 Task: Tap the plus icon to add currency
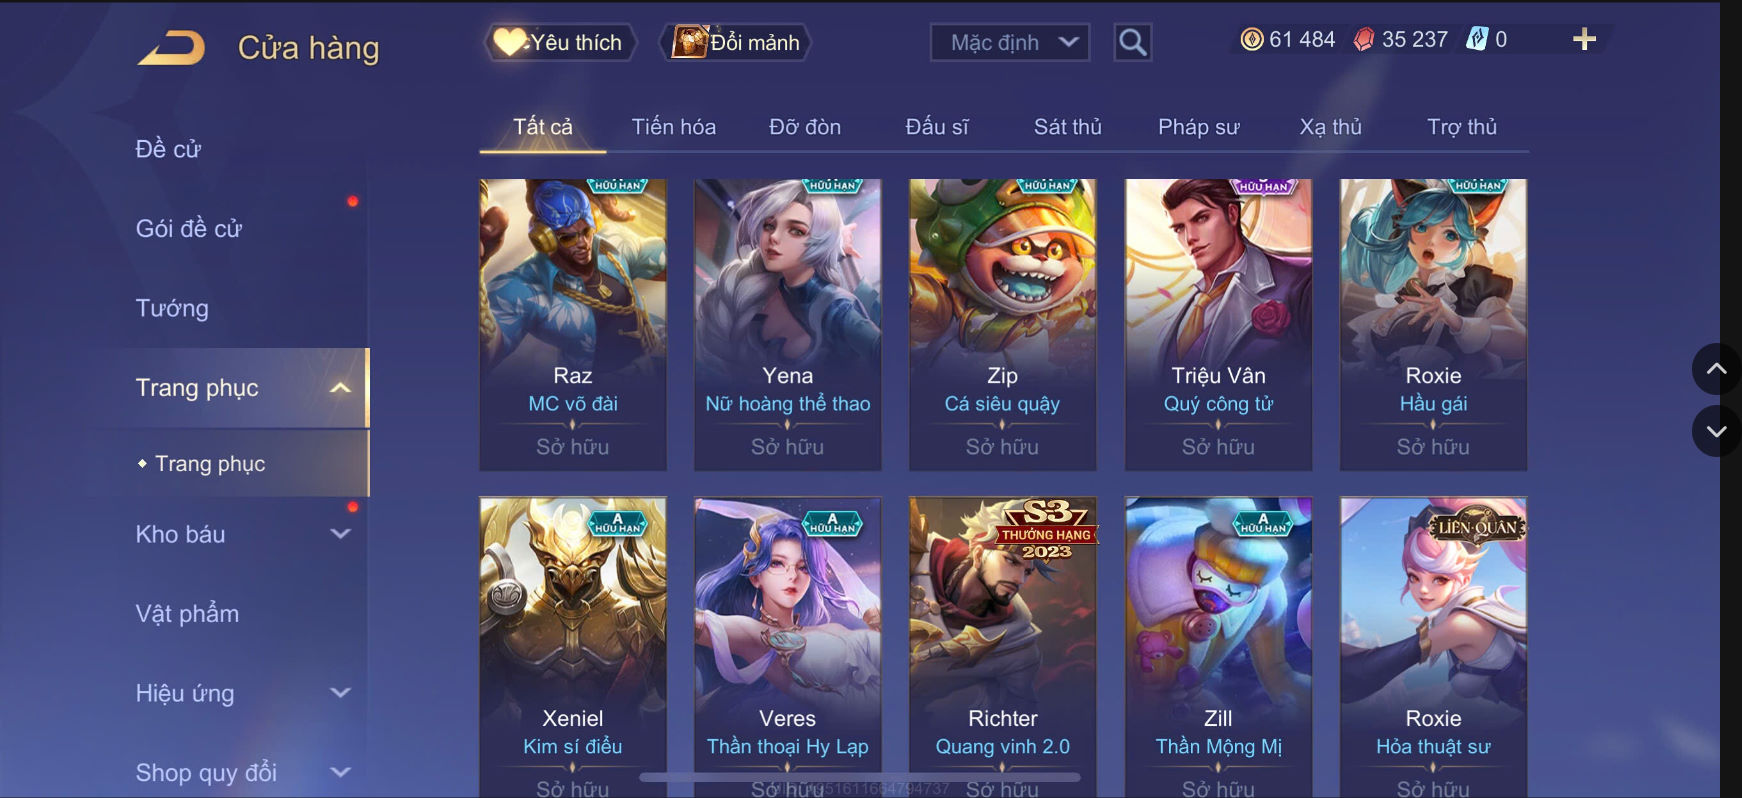pos(1584,39)
